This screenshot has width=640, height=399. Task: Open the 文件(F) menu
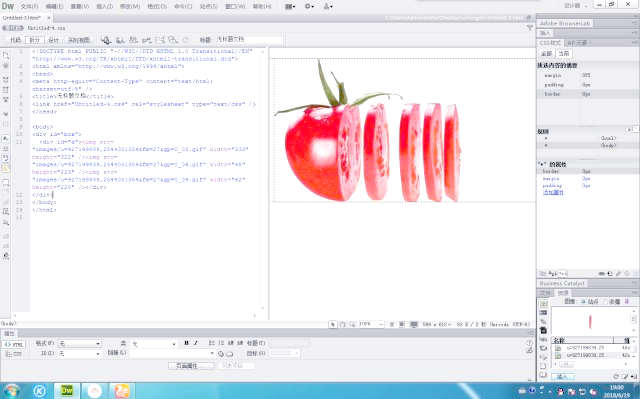(x=29, y=7)
